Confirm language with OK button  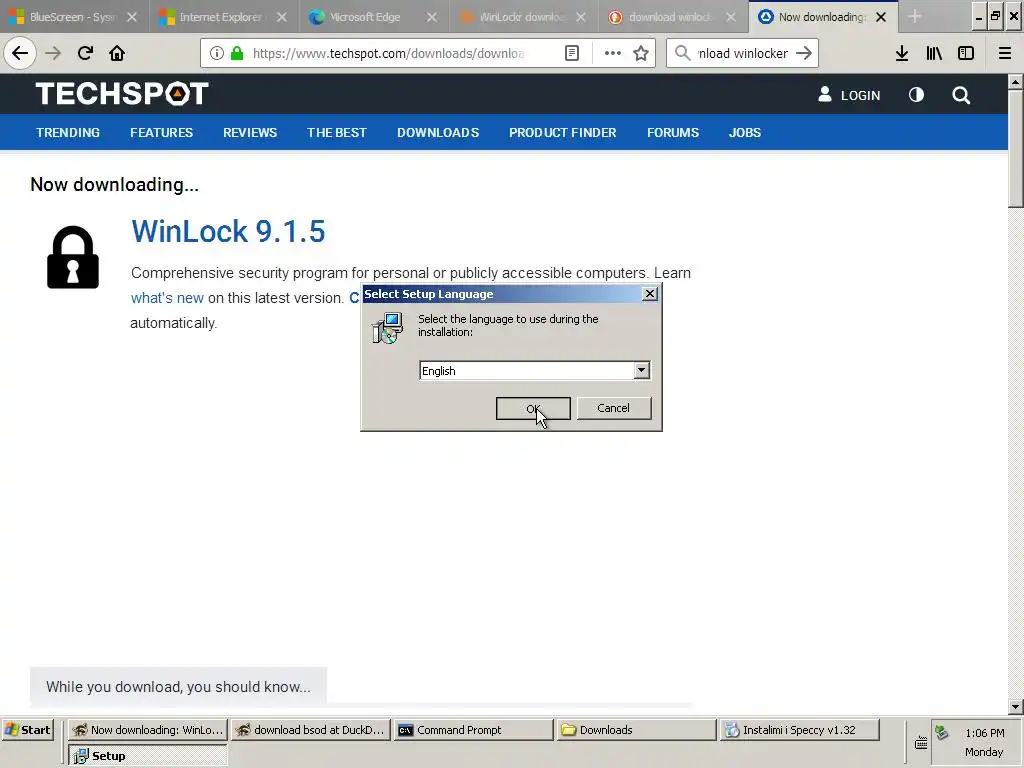(x=533, y=409)
